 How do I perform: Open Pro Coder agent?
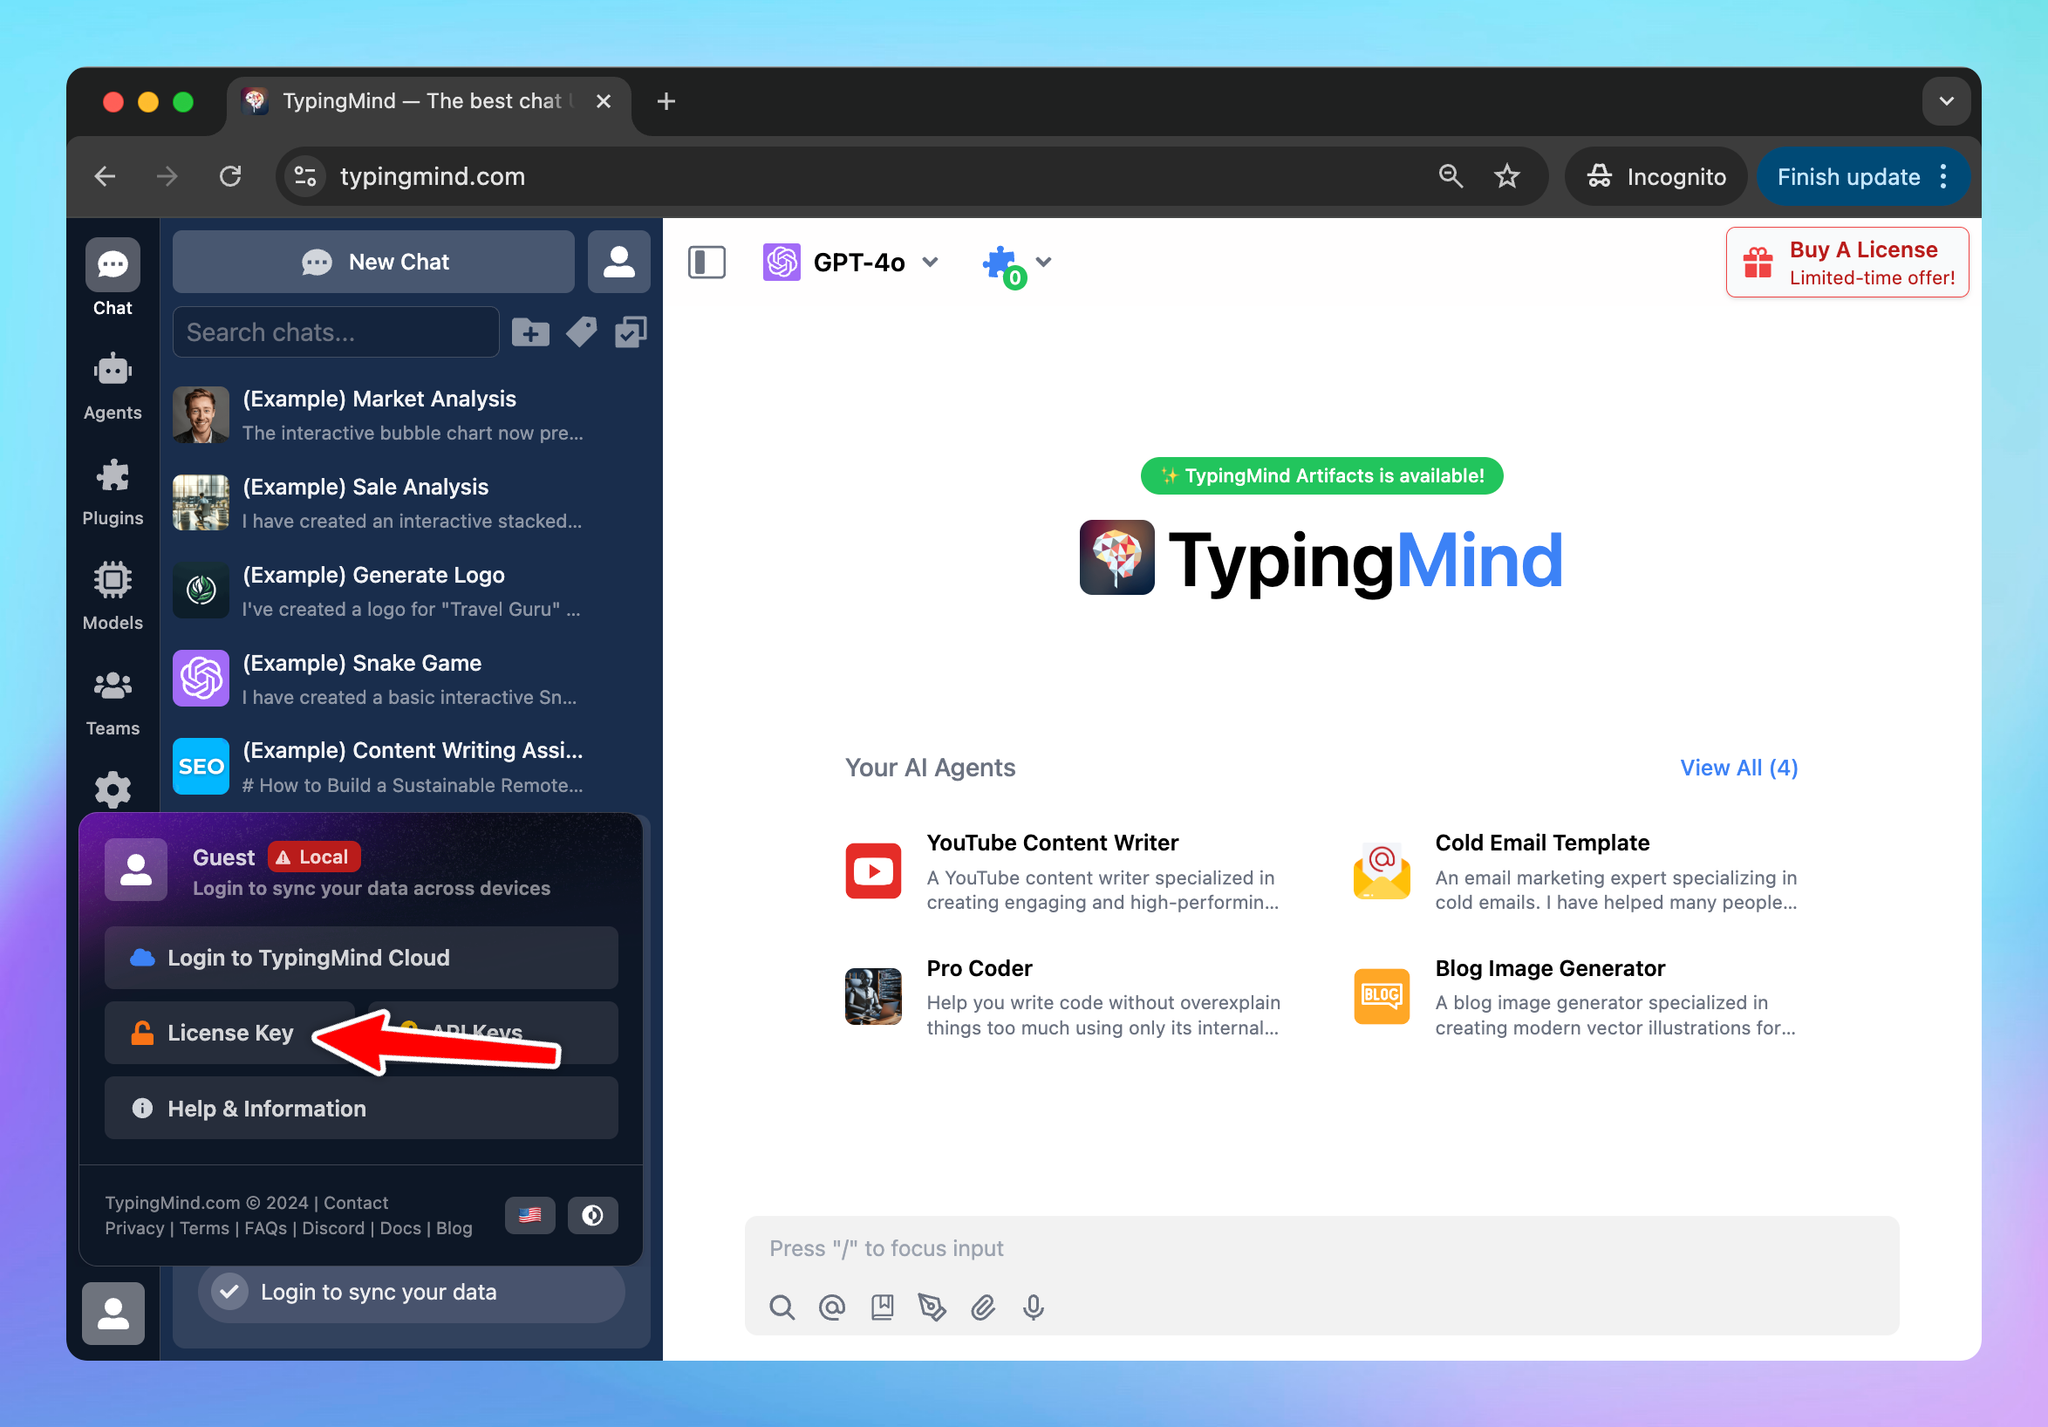pyautogui.click(x=1063, y=997)
